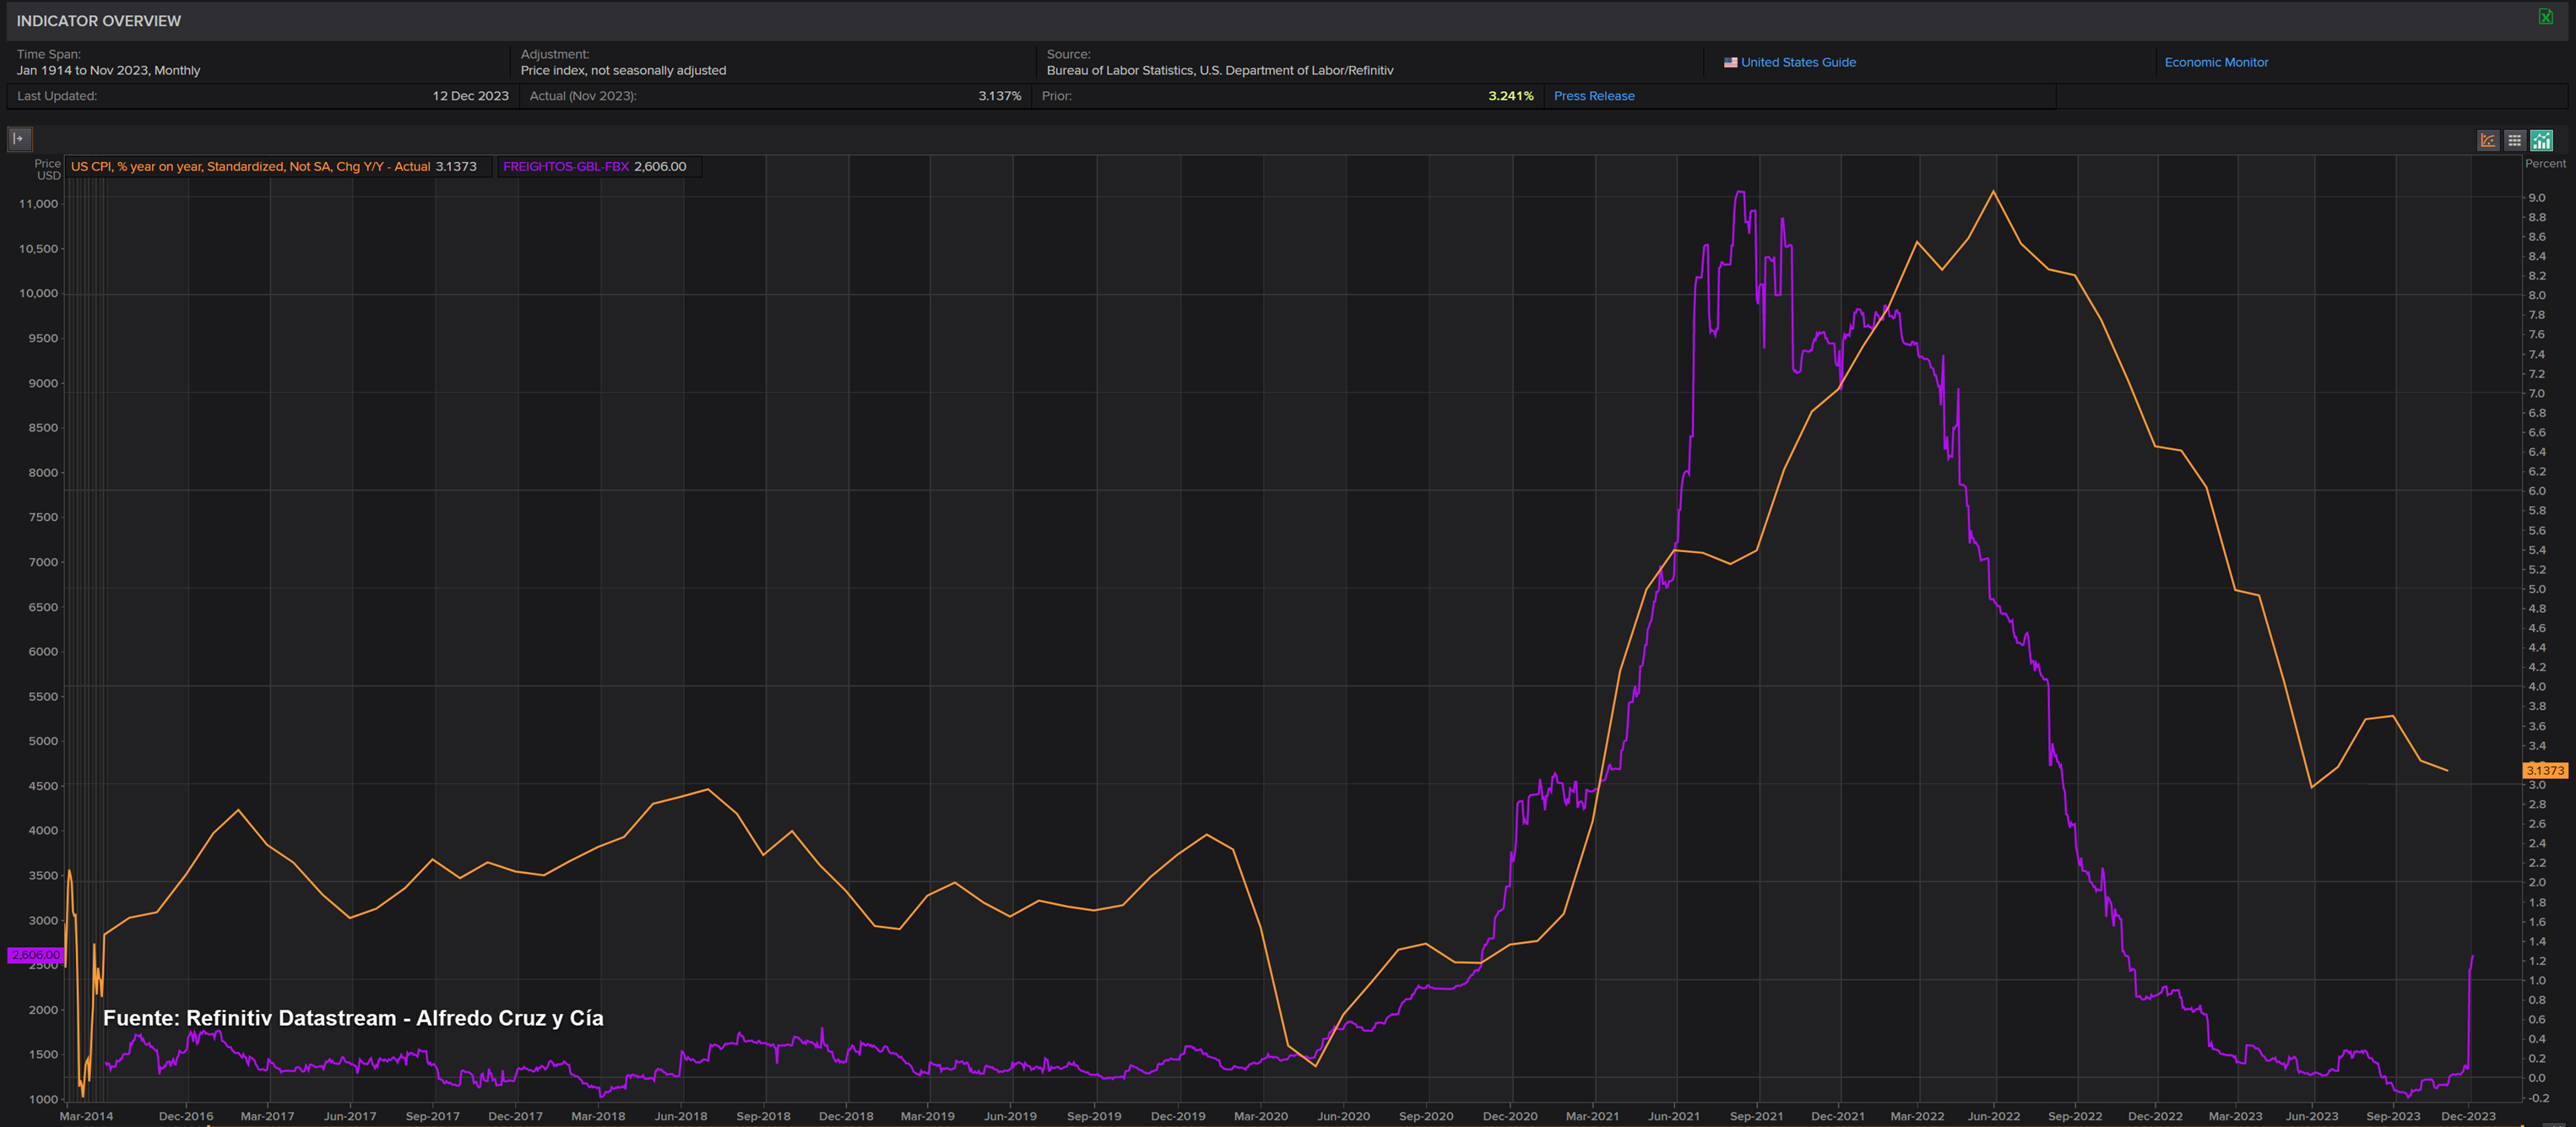The image size is (2576, 1127).
Task: Click 'Price index, not seasonally adjusted' text
Action: pos(623,70)
